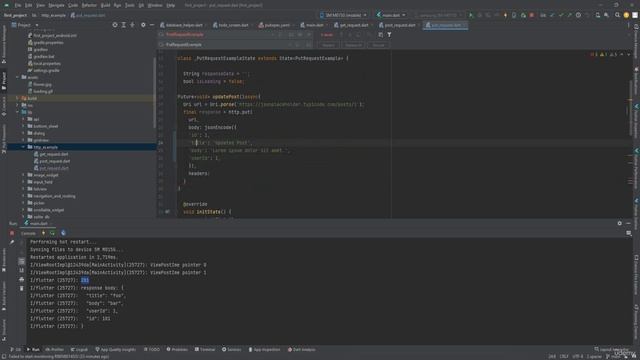The width and height of the screenshot is (640, 360).
Task: Click the lib breadcrumb in navigation bar
Action: point(34,15)
